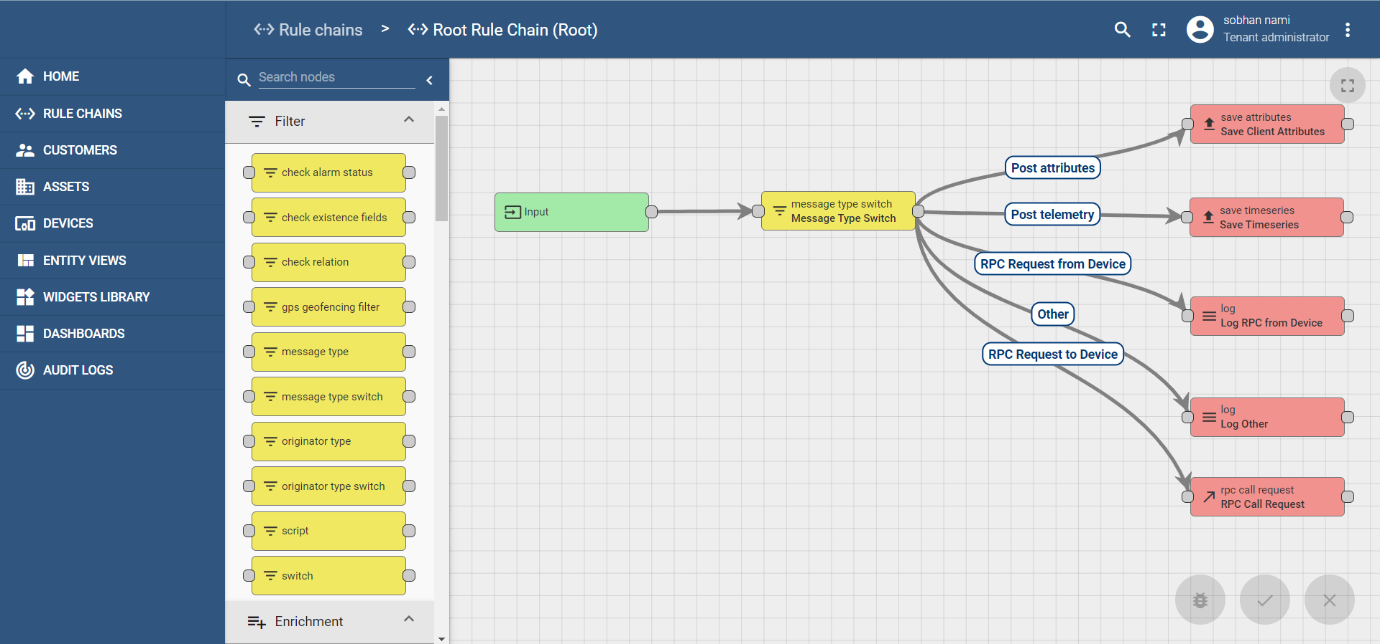1380x644 pixels.
Task: Open Devices from the sidebar
Action: (68, 223)
